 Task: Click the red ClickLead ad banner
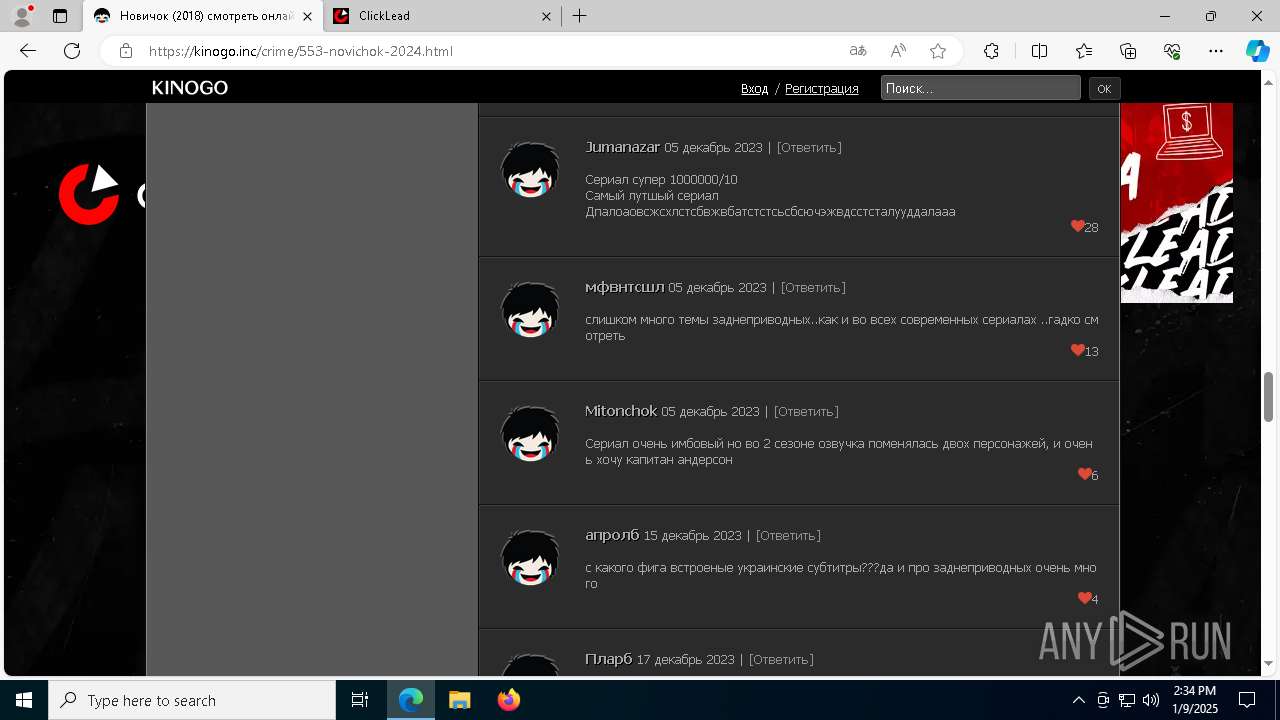click(x=1176, y=203)
